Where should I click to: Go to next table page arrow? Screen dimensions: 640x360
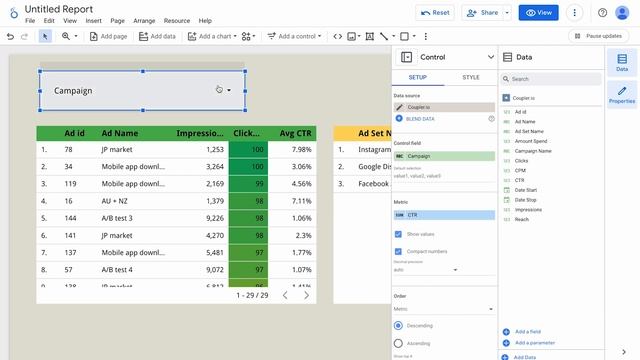pos(306,295)
